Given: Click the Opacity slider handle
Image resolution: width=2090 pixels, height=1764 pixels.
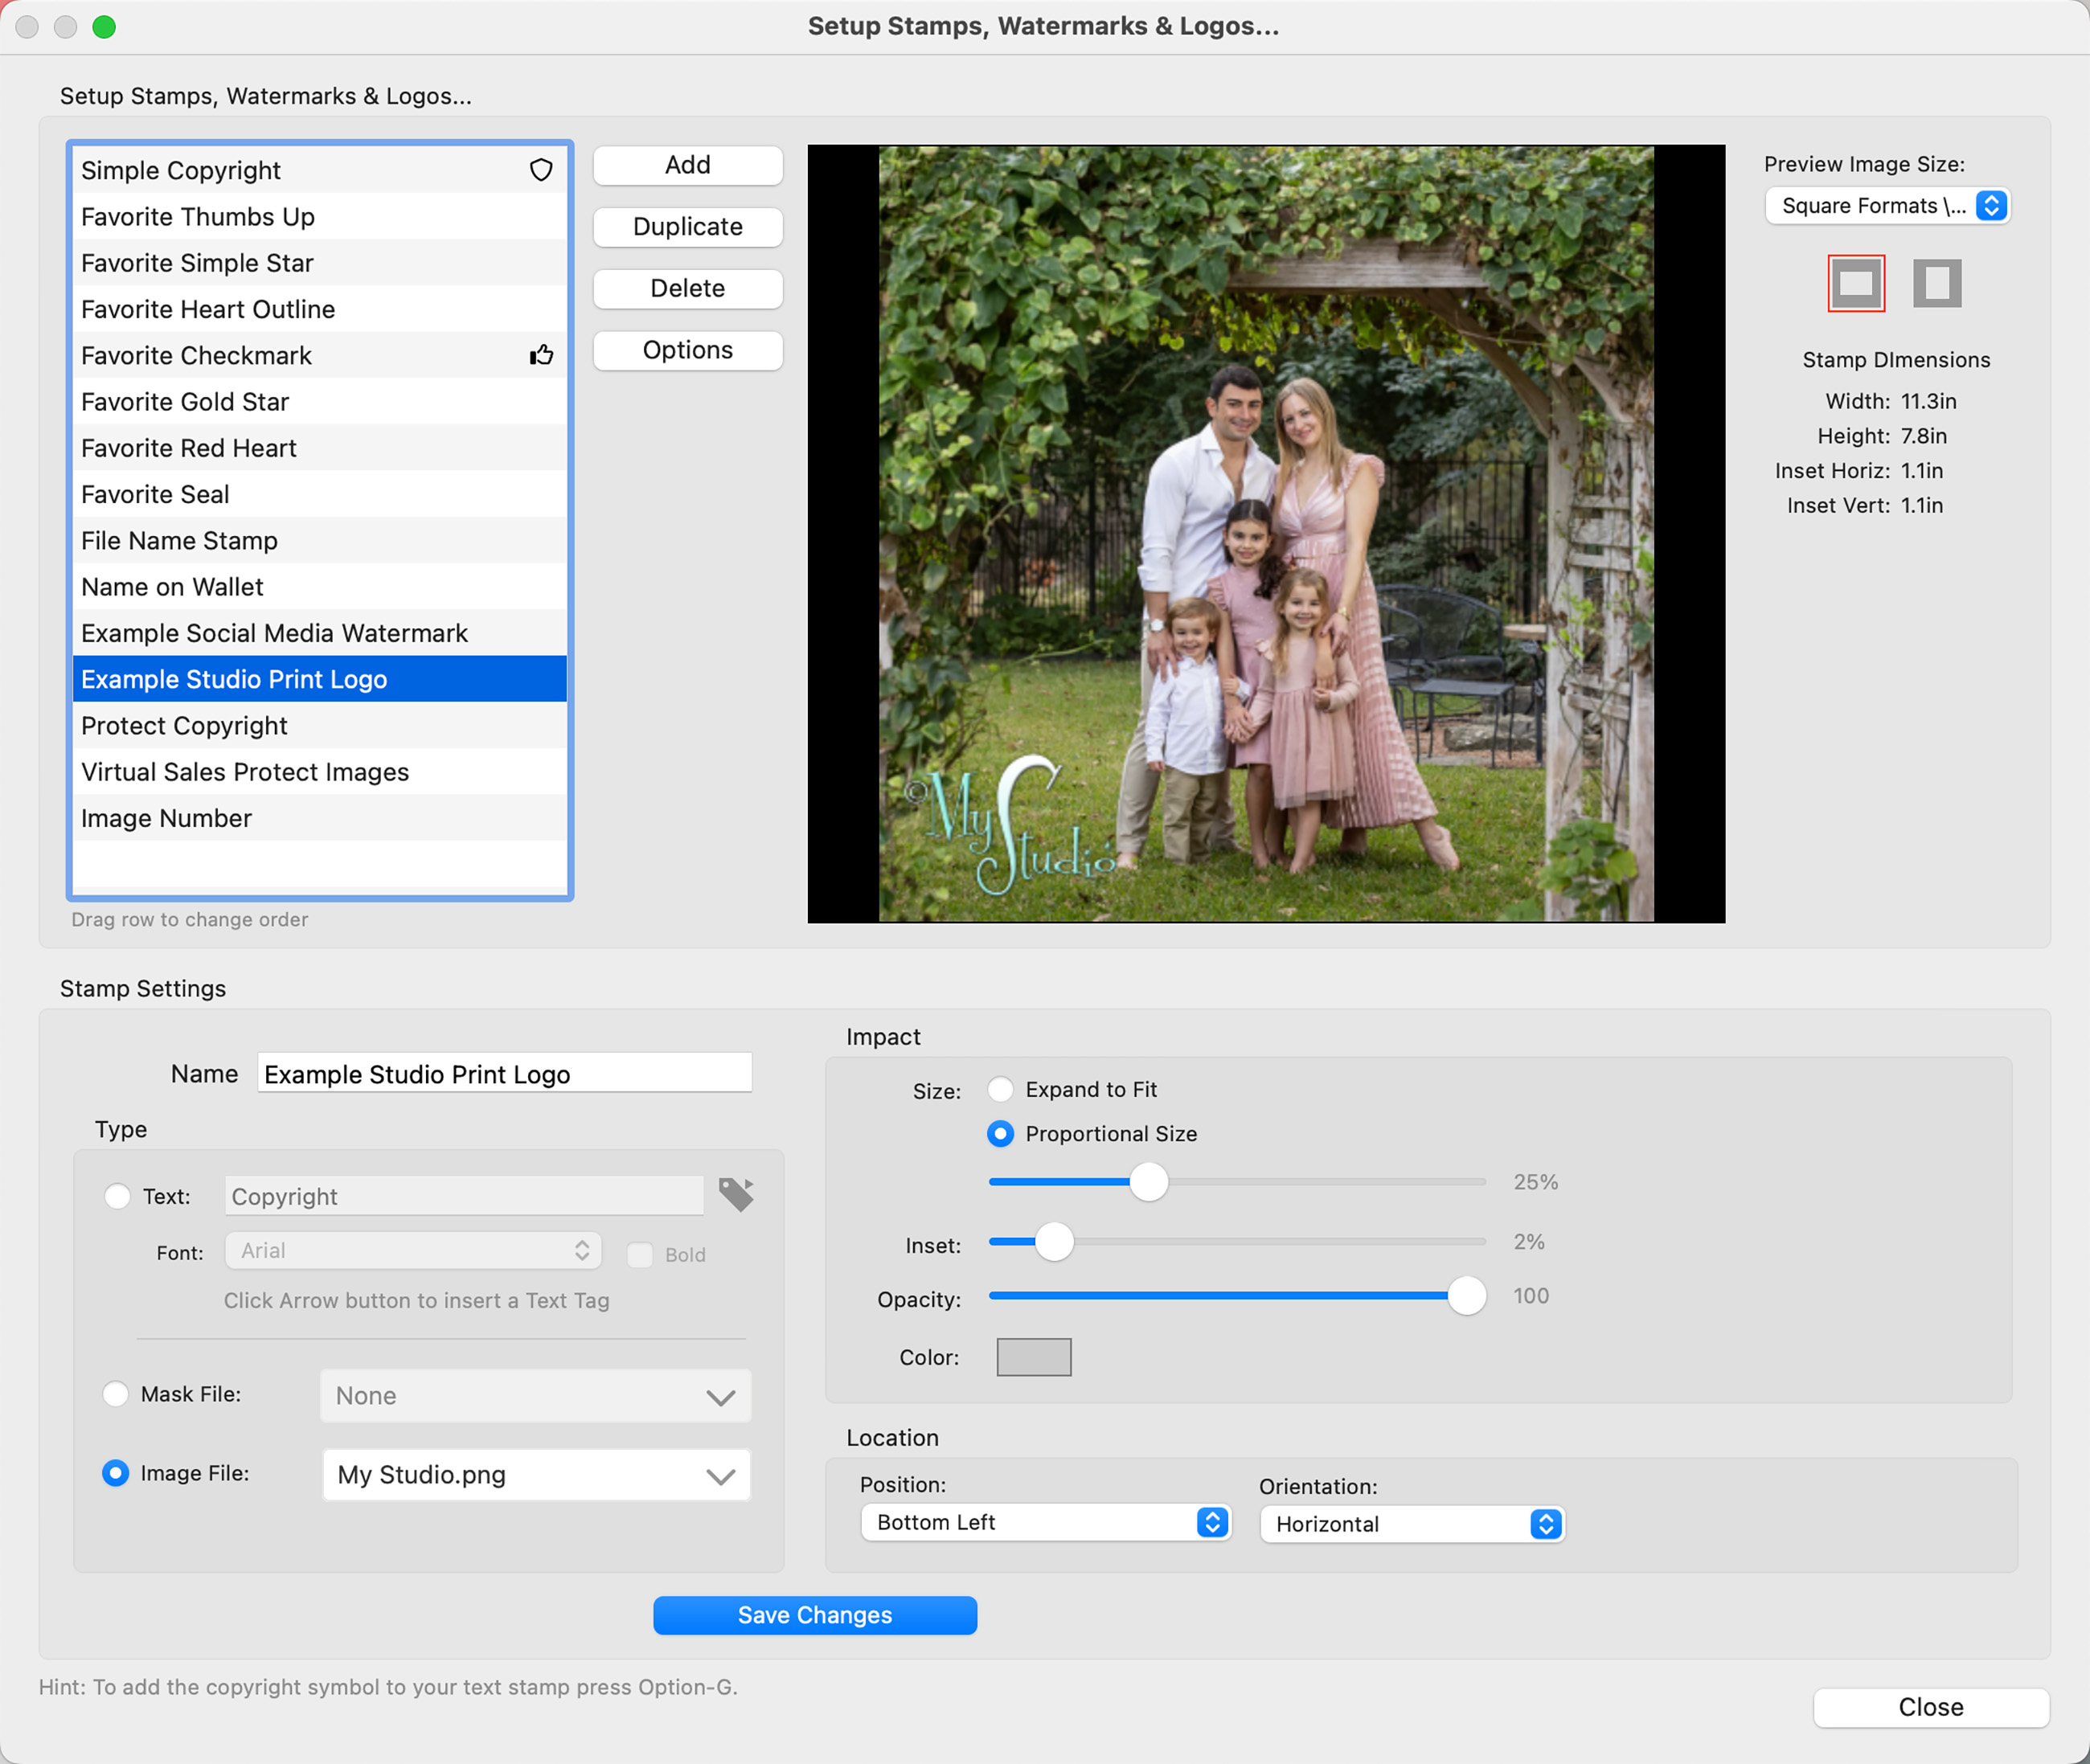Looking at the screenshot, I should click(x=1466, y=1296).
